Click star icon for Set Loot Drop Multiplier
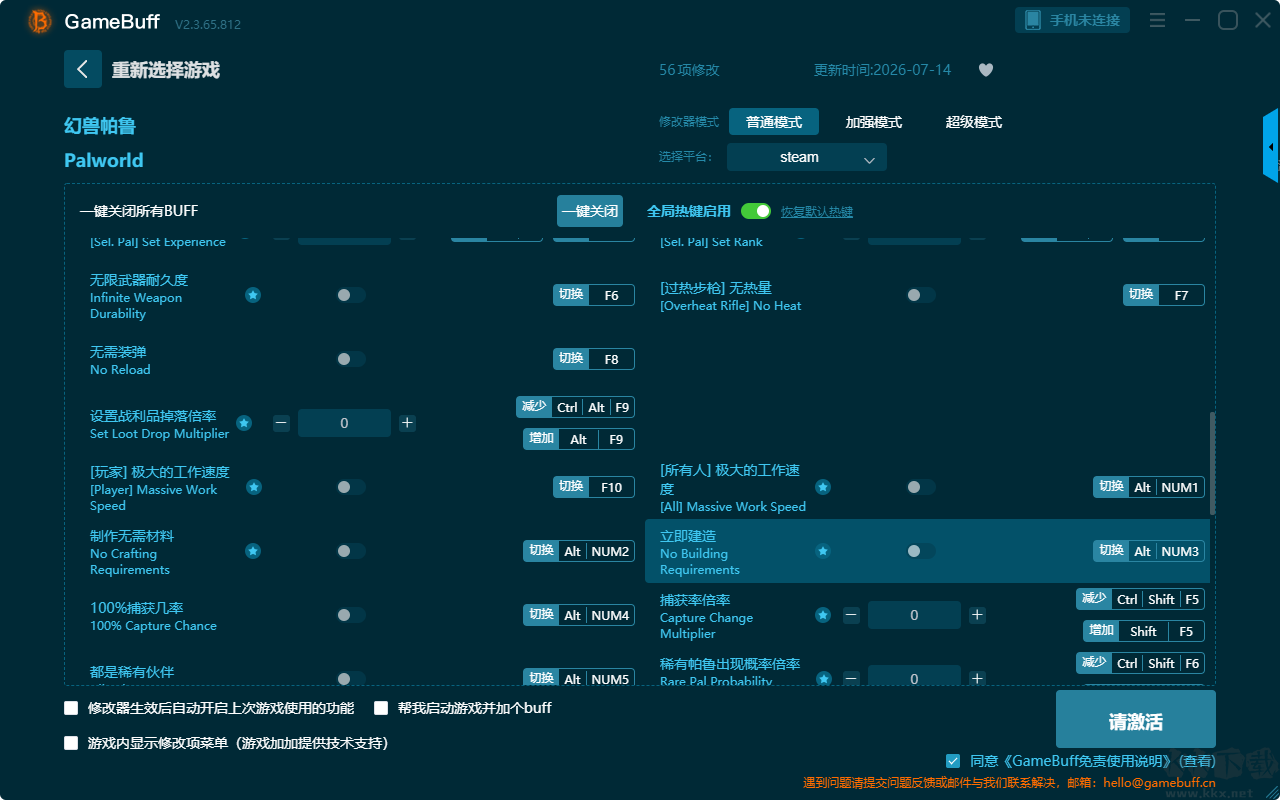Viewport: 1280px width, 800px height. point(244,423)
